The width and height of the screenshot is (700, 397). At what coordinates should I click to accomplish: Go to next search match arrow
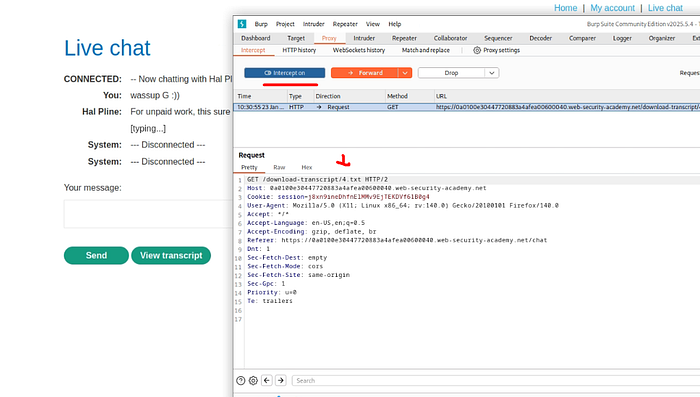pyautogui.click(x=281, y=380)
